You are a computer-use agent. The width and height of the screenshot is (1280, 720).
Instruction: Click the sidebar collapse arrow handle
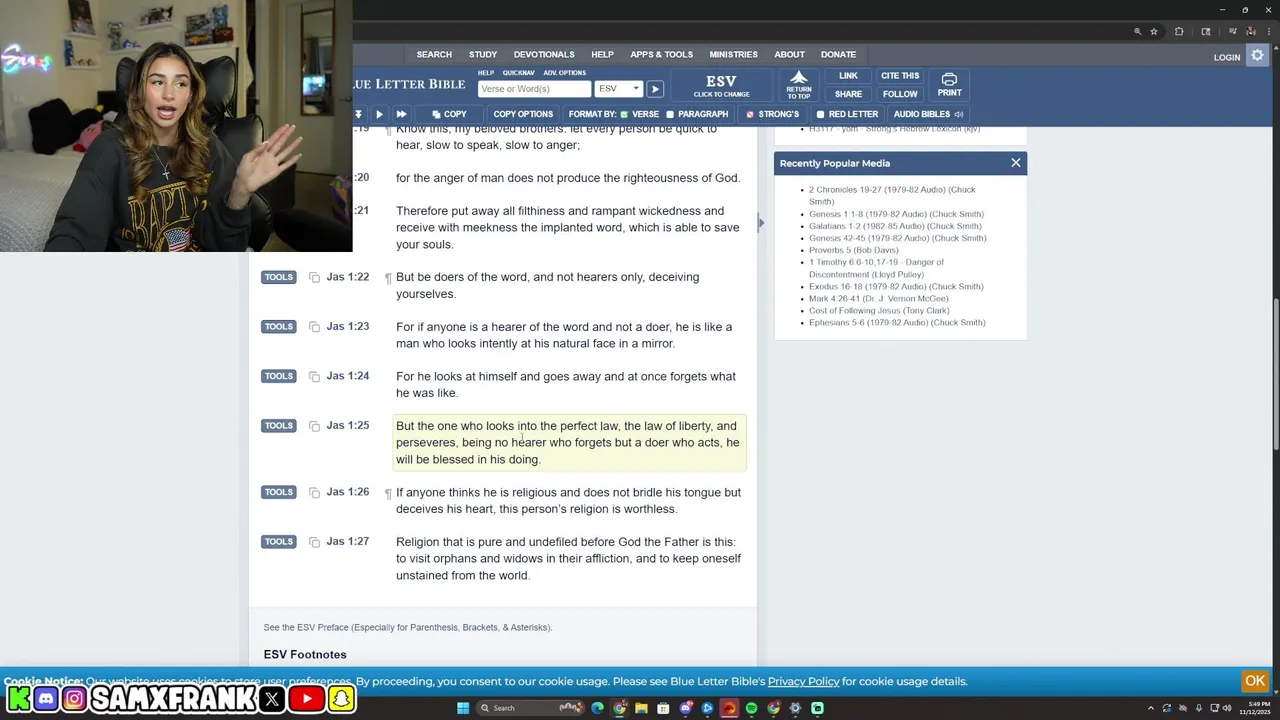(761, 223)
